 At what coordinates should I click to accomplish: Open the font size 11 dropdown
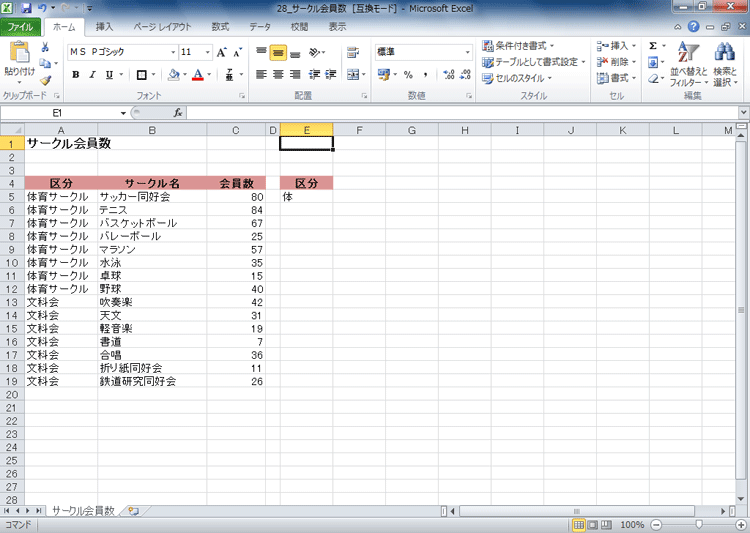[x=208, y=52]
